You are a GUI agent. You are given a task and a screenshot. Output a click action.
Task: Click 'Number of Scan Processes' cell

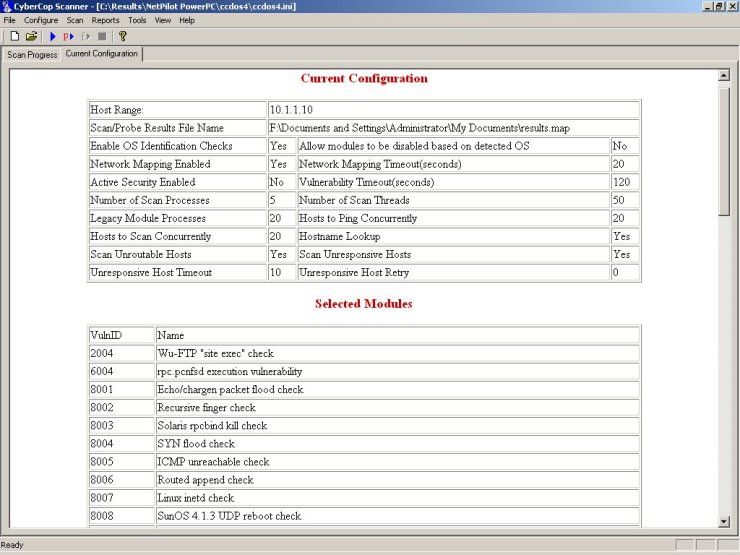[177, 200]
